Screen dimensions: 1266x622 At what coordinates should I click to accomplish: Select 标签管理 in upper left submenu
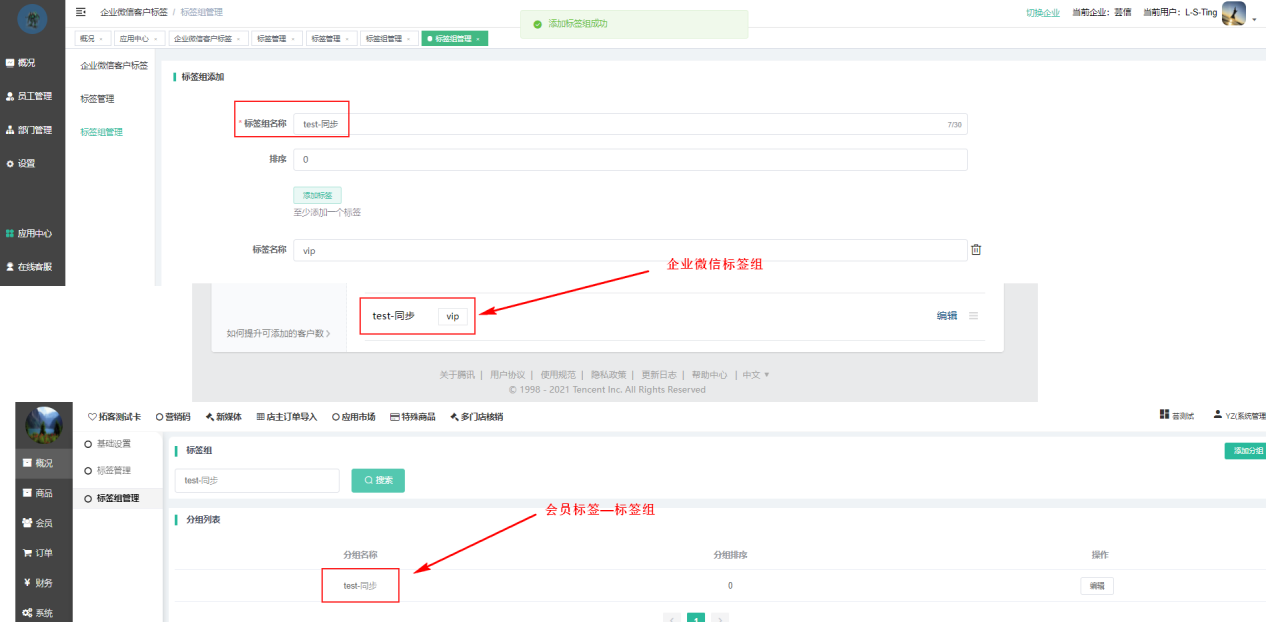click(x=97, y=99)
